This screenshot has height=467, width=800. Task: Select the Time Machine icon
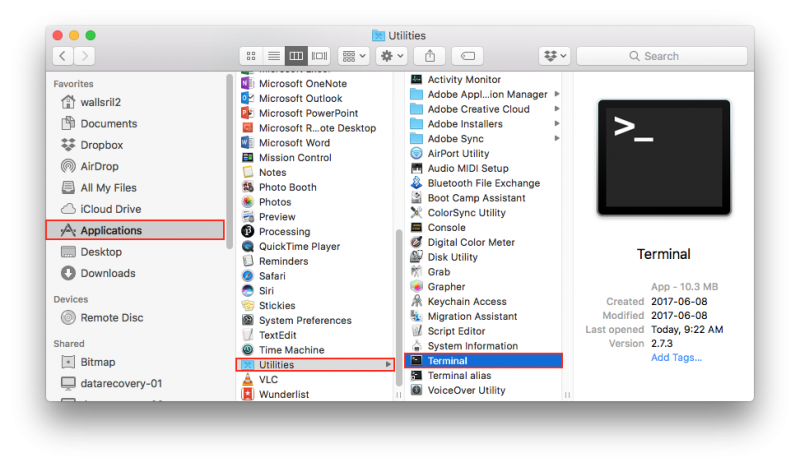(247, 350)
